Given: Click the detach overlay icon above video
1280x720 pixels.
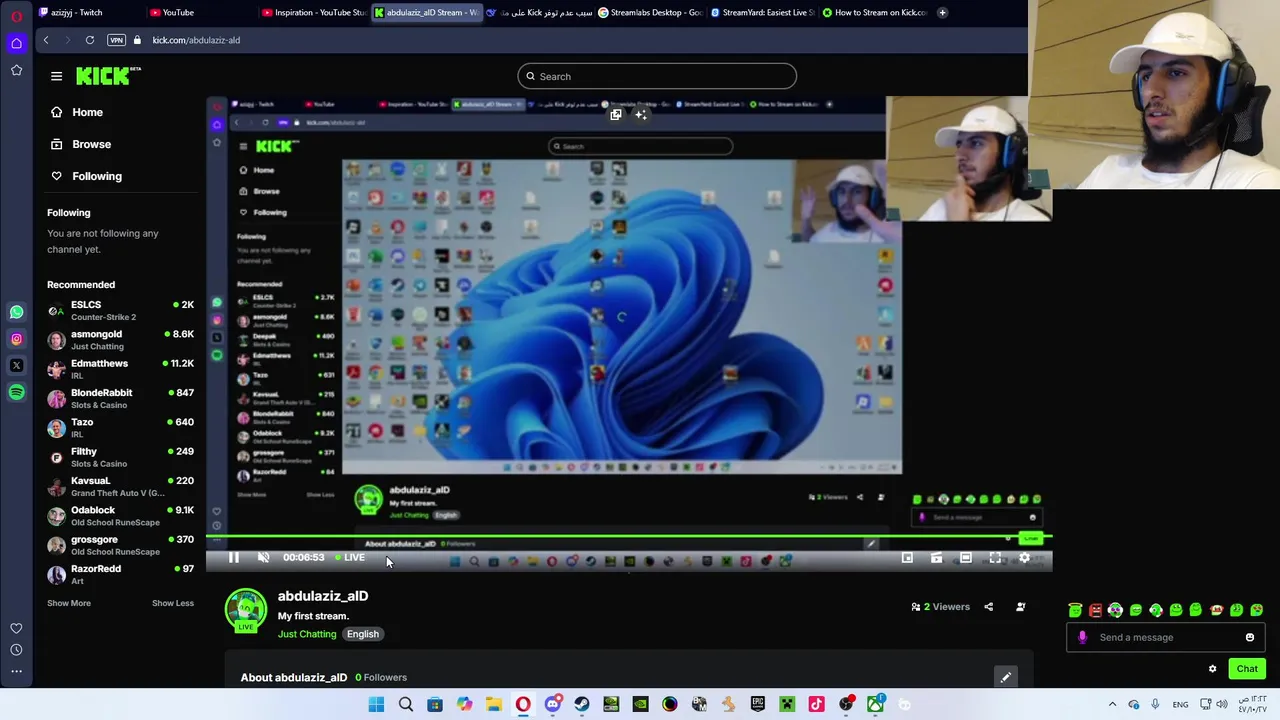Looking at the screenshot, I should click(x=616, y=115).
